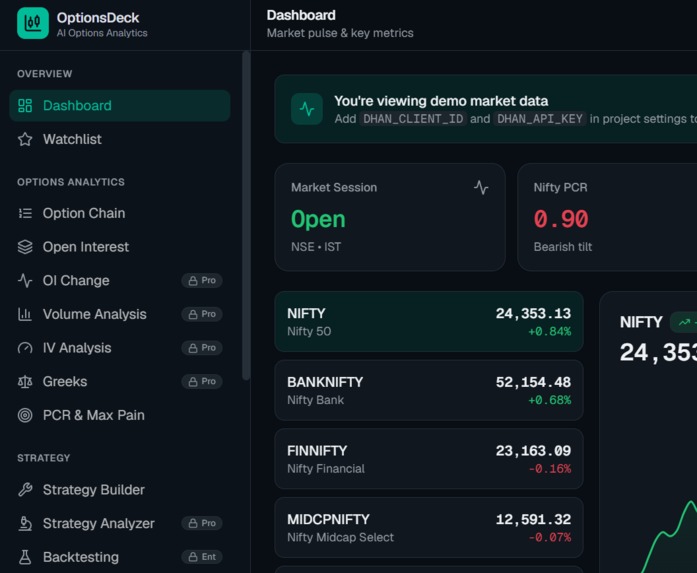
Task: Select the MIDCPNIFTY index card
Action: click(429, 528)
